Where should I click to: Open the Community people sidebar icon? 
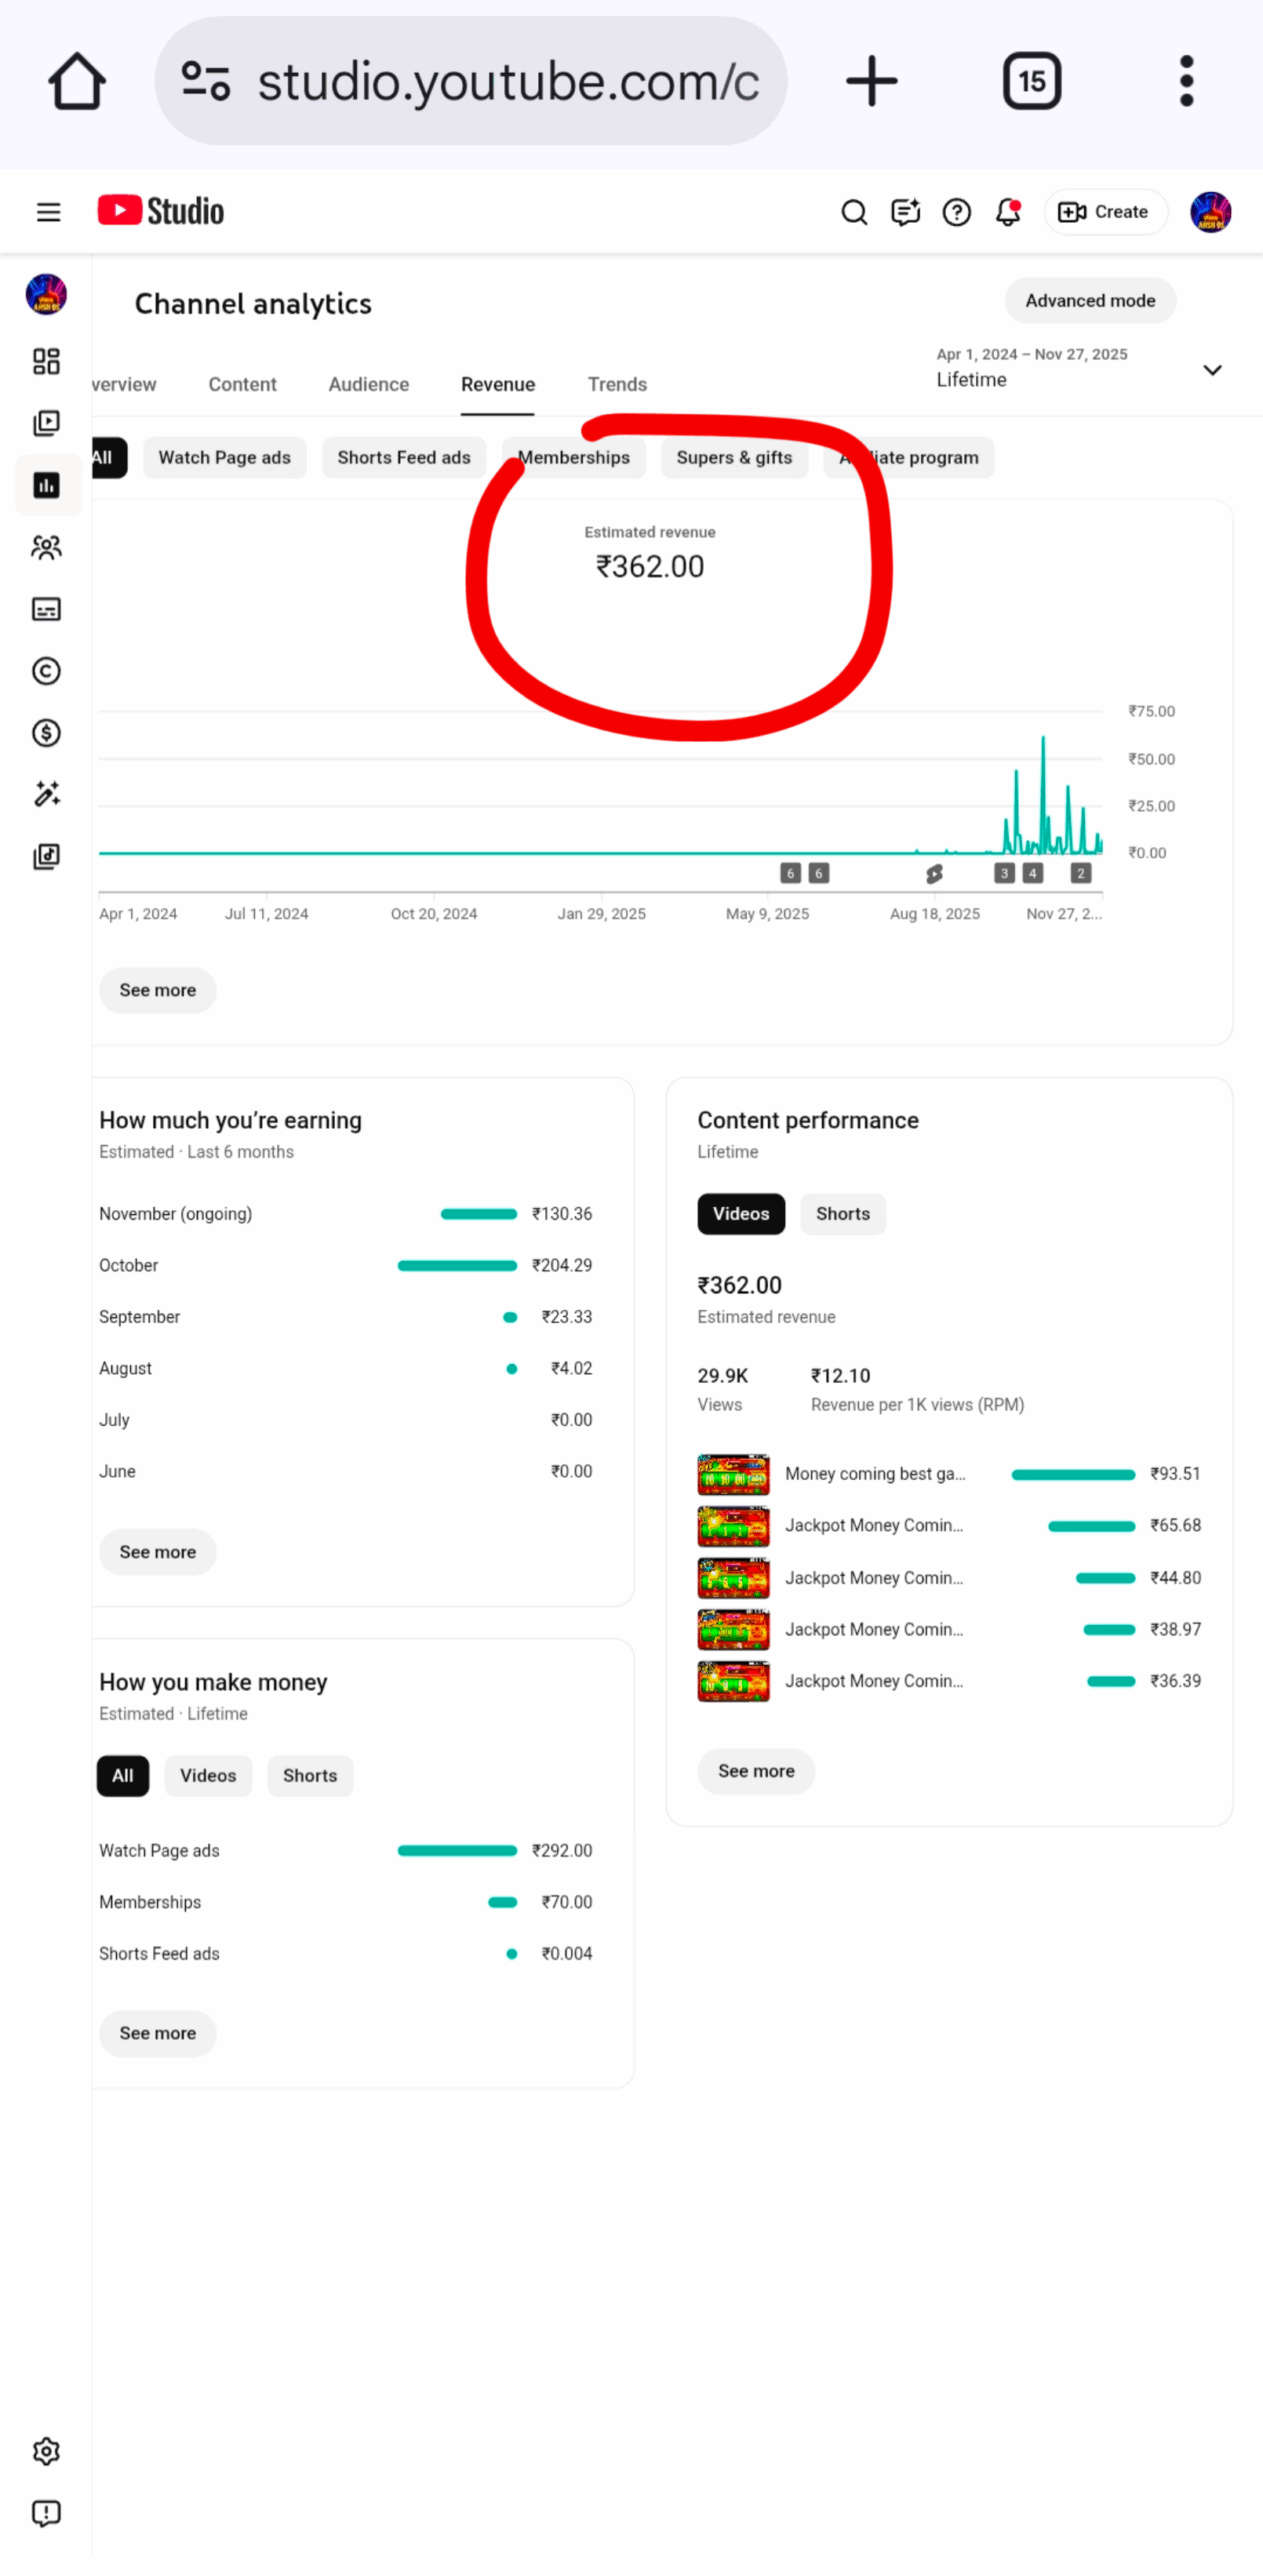[x=46, y=547]
